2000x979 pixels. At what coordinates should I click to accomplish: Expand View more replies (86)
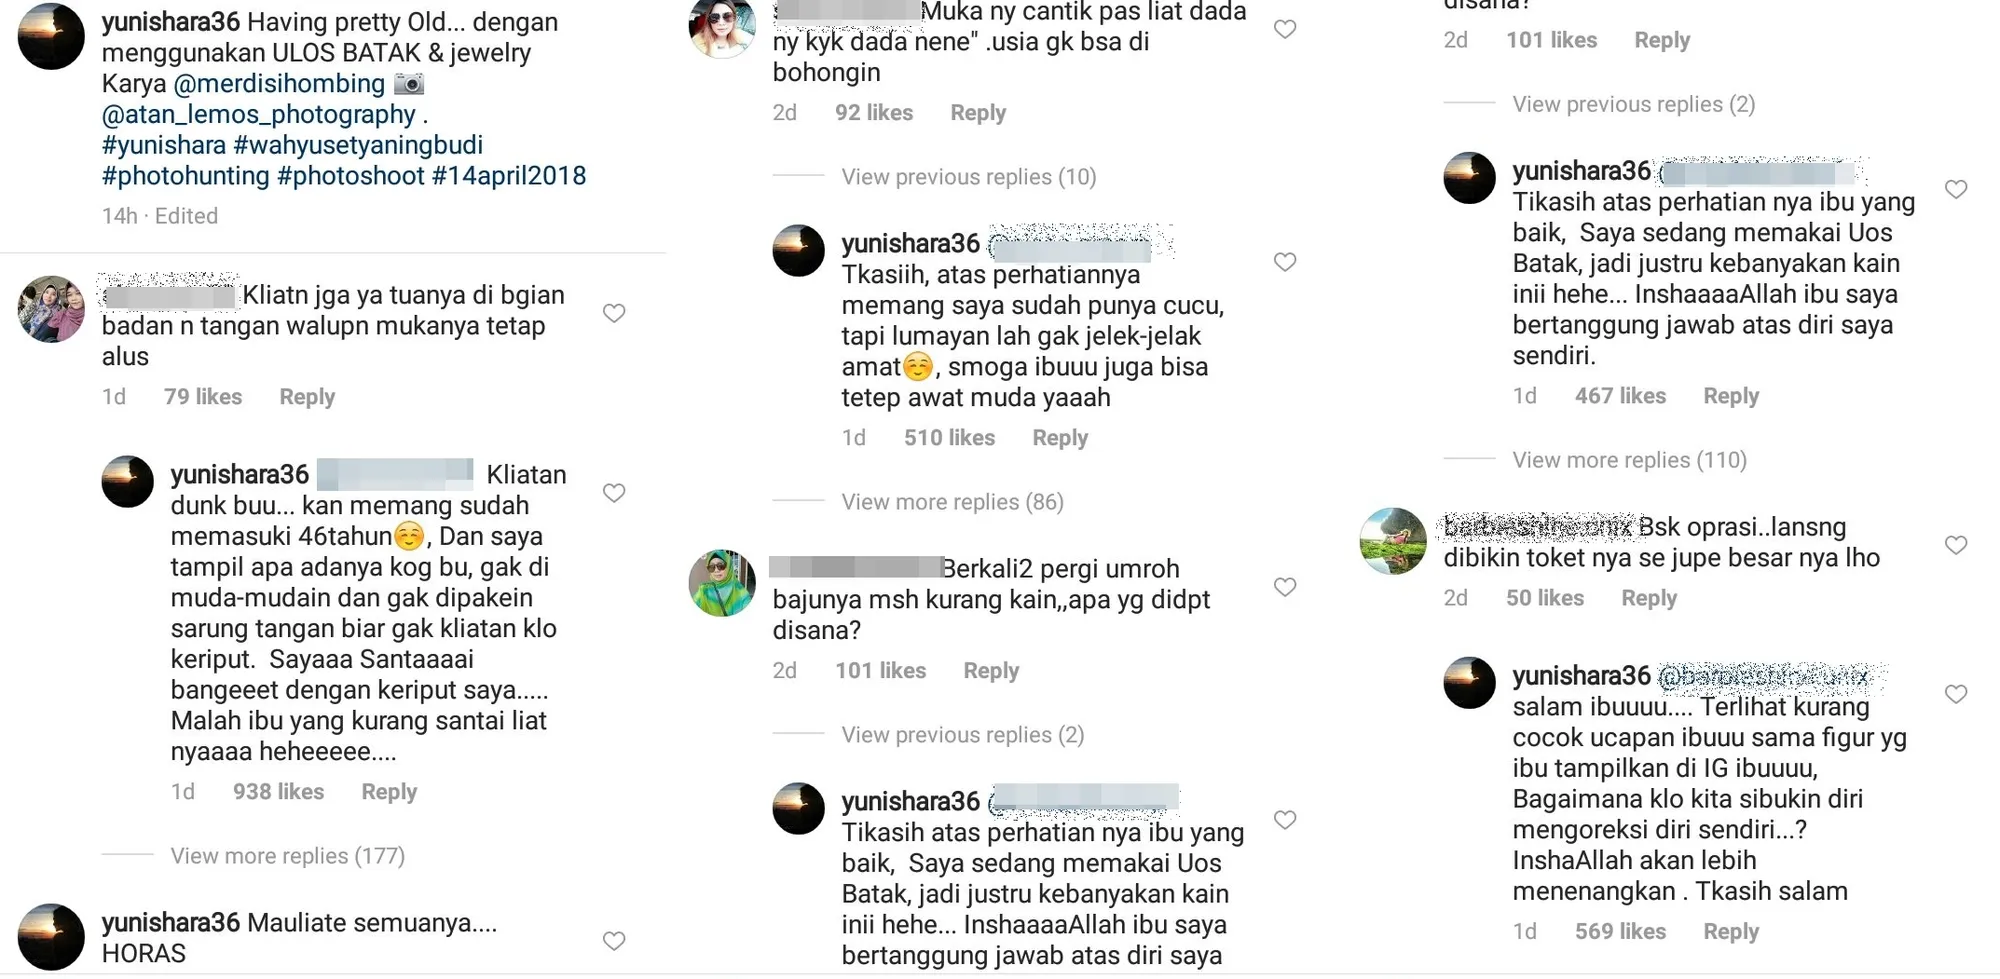952,502
